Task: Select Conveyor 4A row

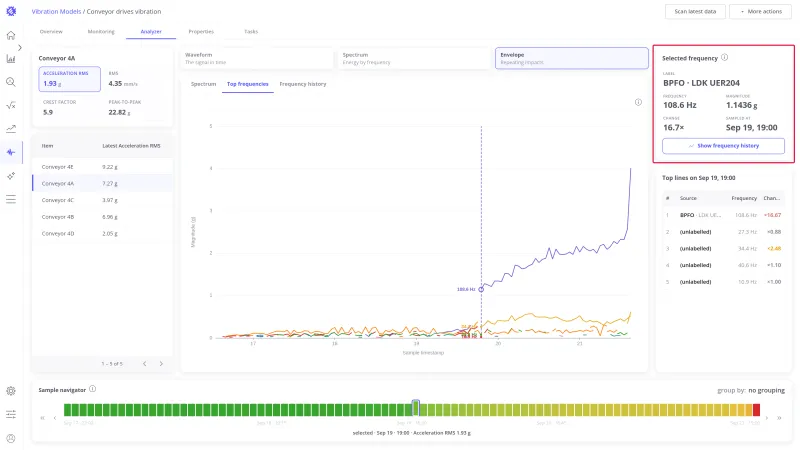Action: [102, 183]
